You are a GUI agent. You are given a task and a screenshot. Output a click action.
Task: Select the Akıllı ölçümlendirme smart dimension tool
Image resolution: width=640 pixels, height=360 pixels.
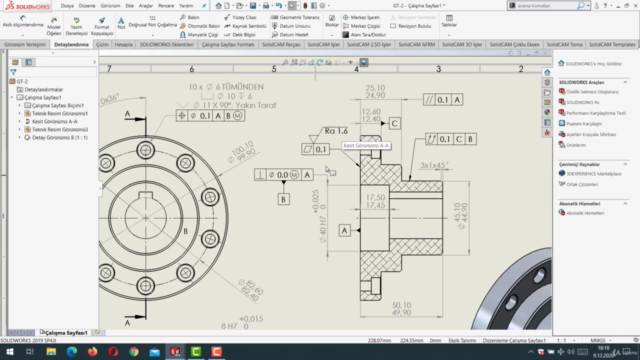(23, 21)
